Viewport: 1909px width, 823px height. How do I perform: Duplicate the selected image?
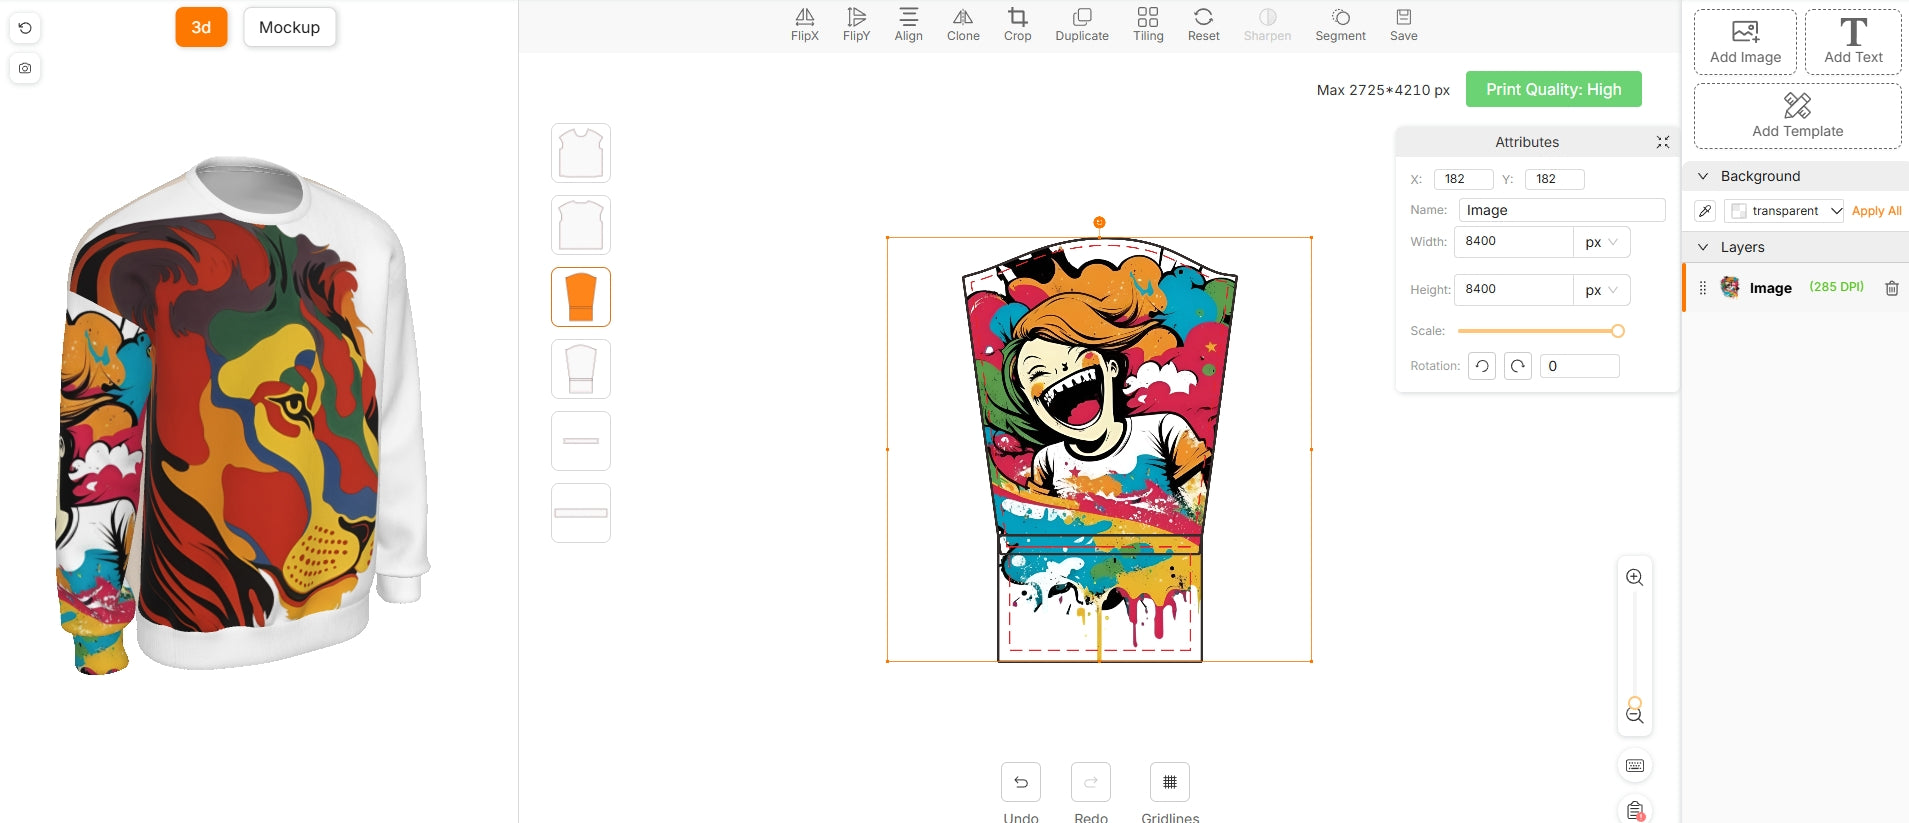click(x=1081, y=25)
